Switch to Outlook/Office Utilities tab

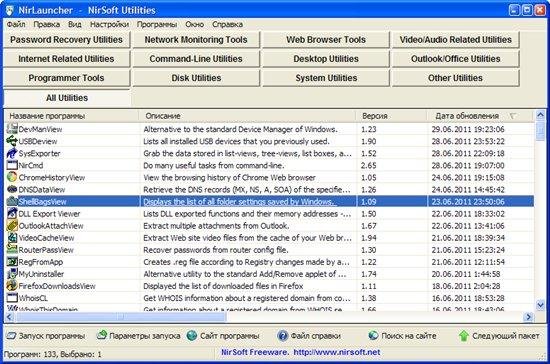pos(456,59)
